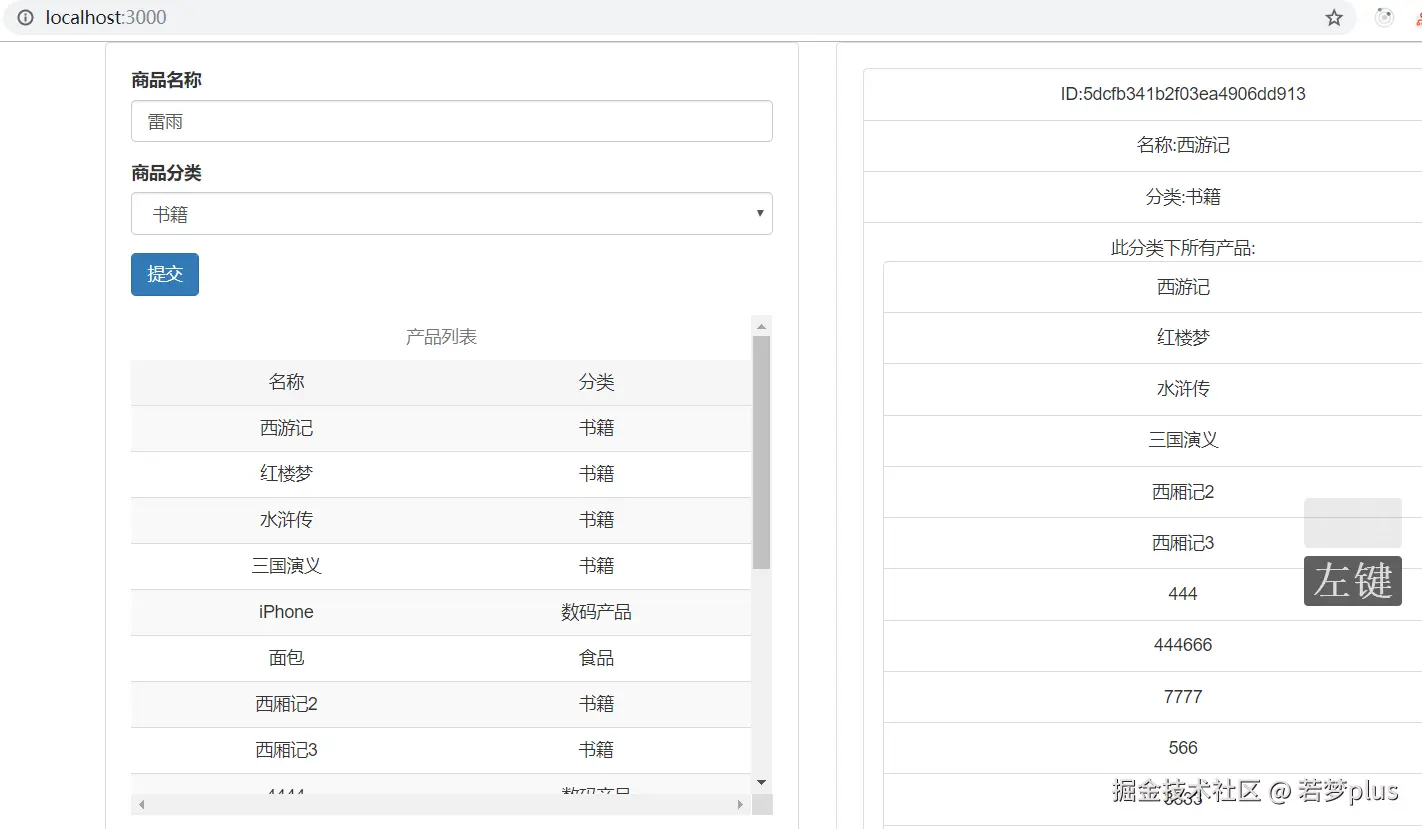Click the 商品名称 input containing 雷雨
This screenshot has height=829, width=1422.
tap(451, 120)
